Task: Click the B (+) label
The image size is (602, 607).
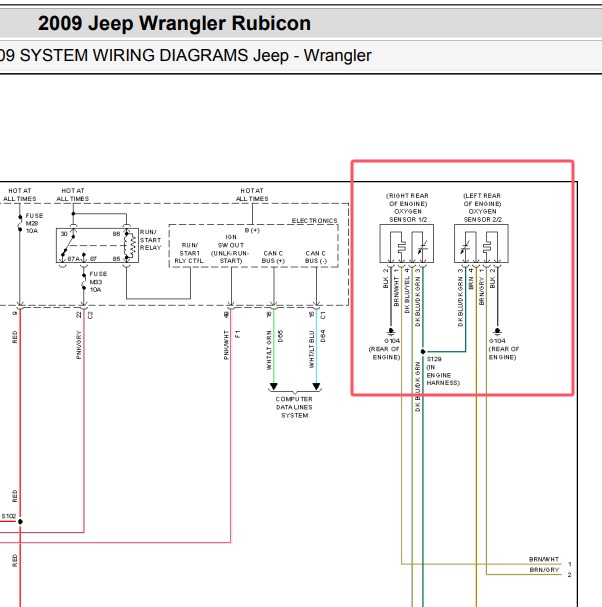Action: click(252, 230)
